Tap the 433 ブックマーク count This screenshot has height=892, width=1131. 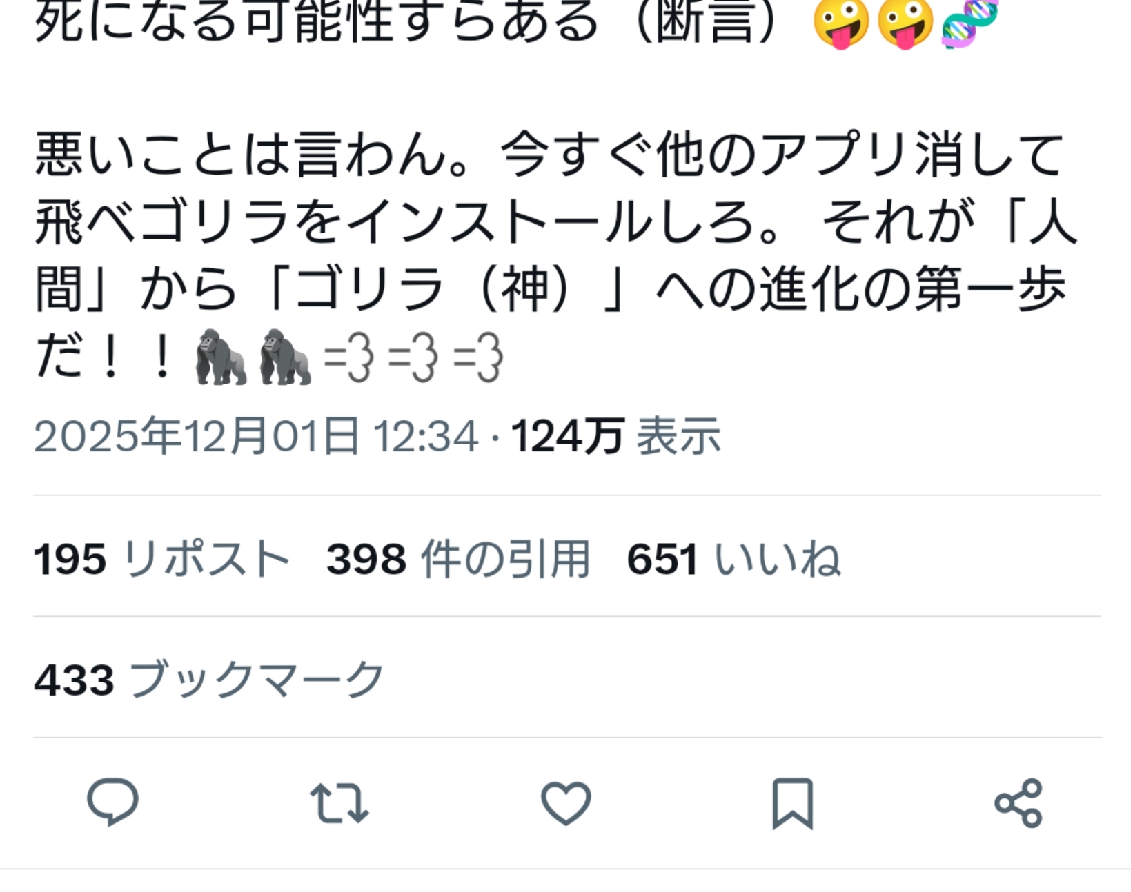pyautogui.click(x=209, y=679)
